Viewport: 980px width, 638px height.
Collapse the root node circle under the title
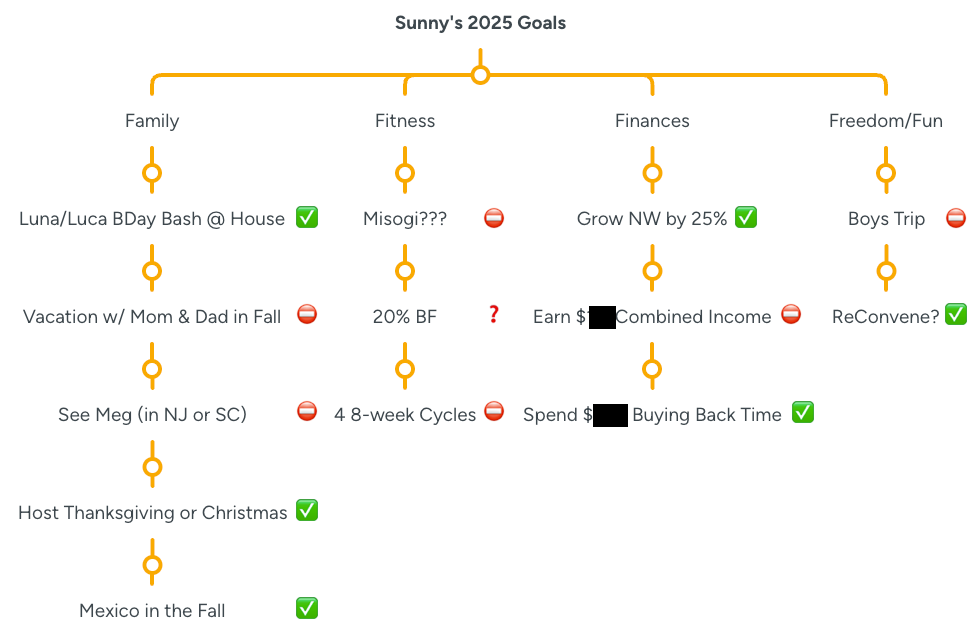[480, 75]
